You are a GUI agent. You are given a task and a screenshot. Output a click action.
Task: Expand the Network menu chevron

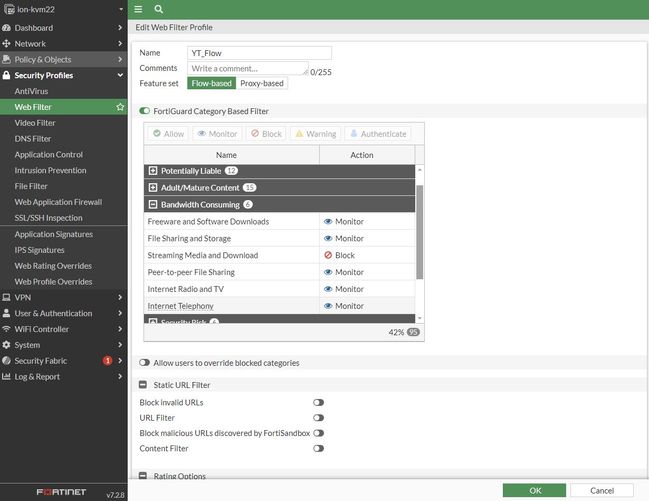120,43
